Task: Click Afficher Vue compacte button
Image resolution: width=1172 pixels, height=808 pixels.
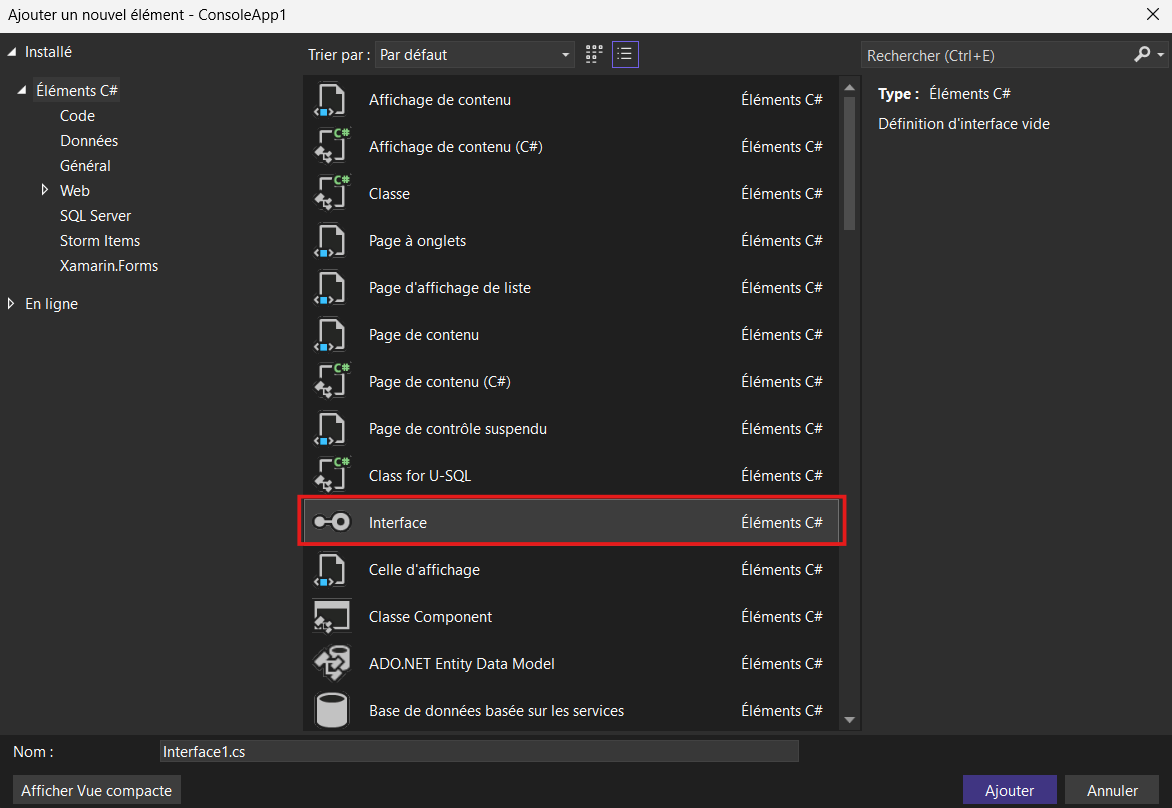Action: click(96, 790)
